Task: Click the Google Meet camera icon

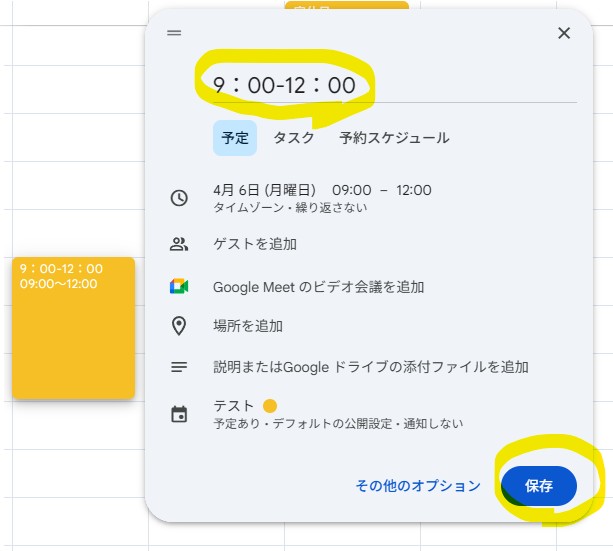Action: 179,287
